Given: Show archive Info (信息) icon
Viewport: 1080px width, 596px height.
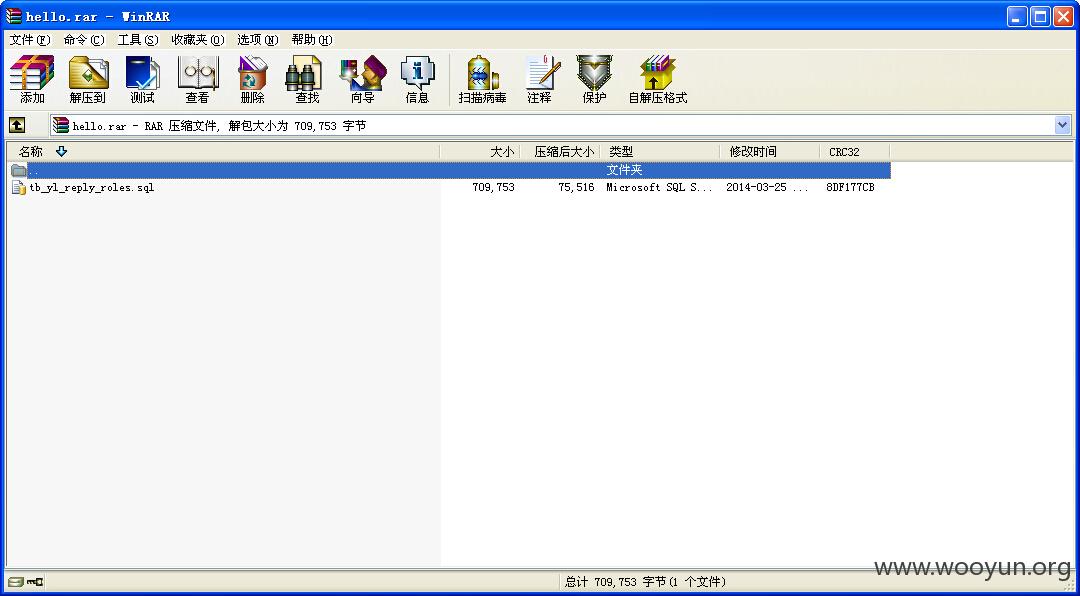Looking at the screenshot, I should coord(417,79).
